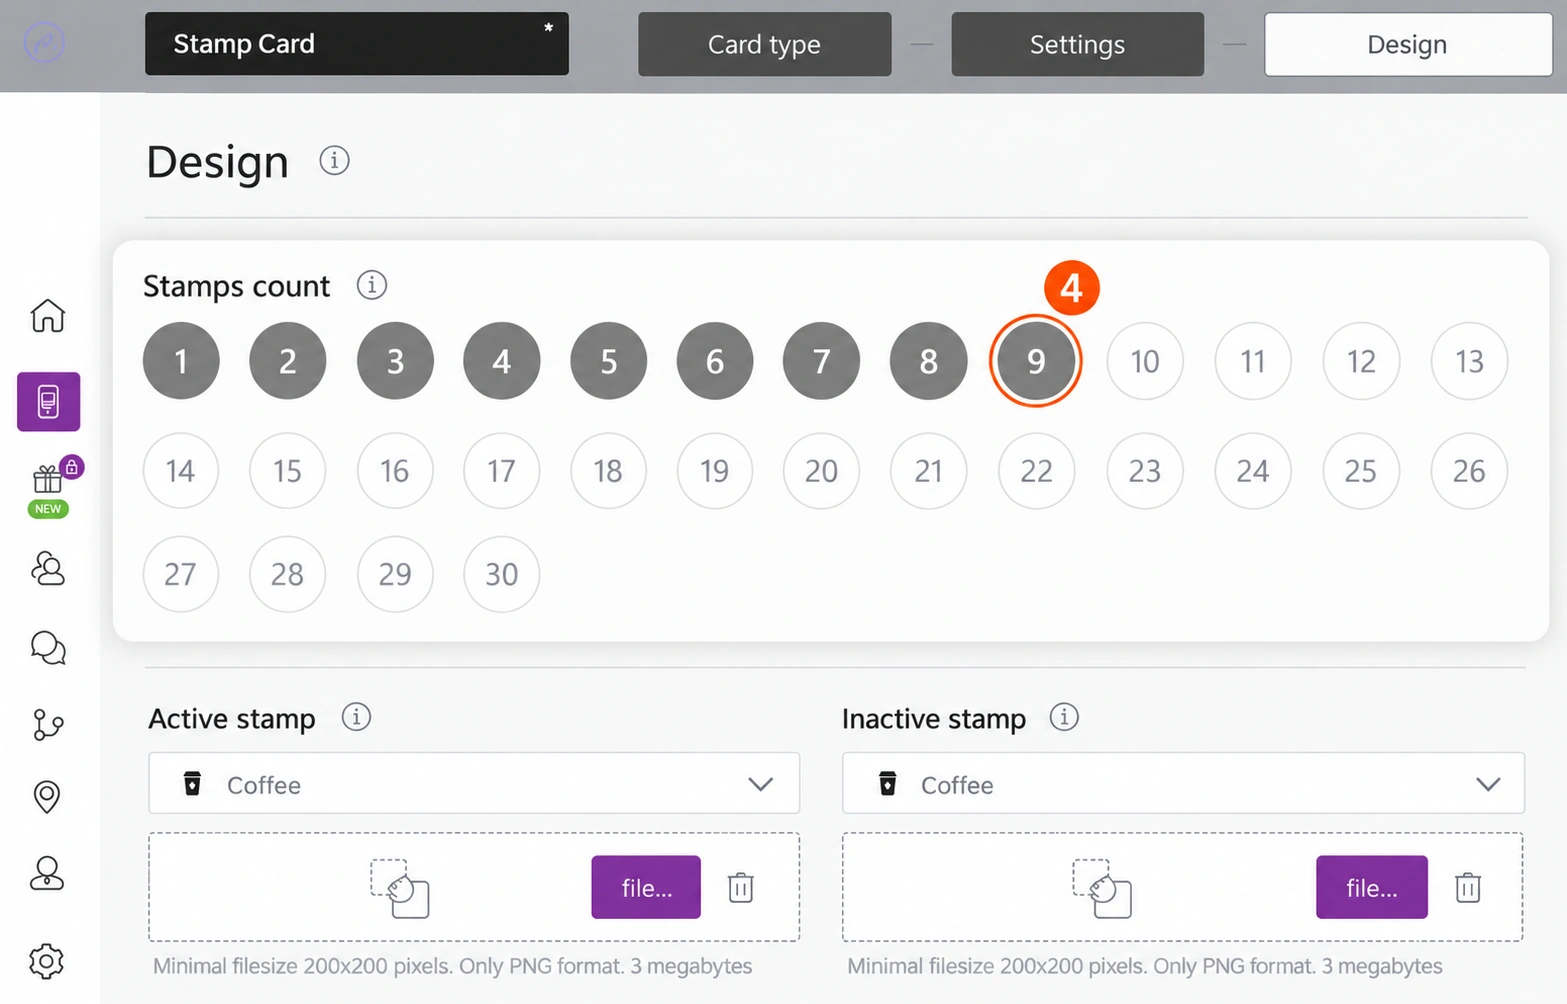Show info next to Design heading
The width and height of the screenshot is (1567, 1004).
coord(334,160)
